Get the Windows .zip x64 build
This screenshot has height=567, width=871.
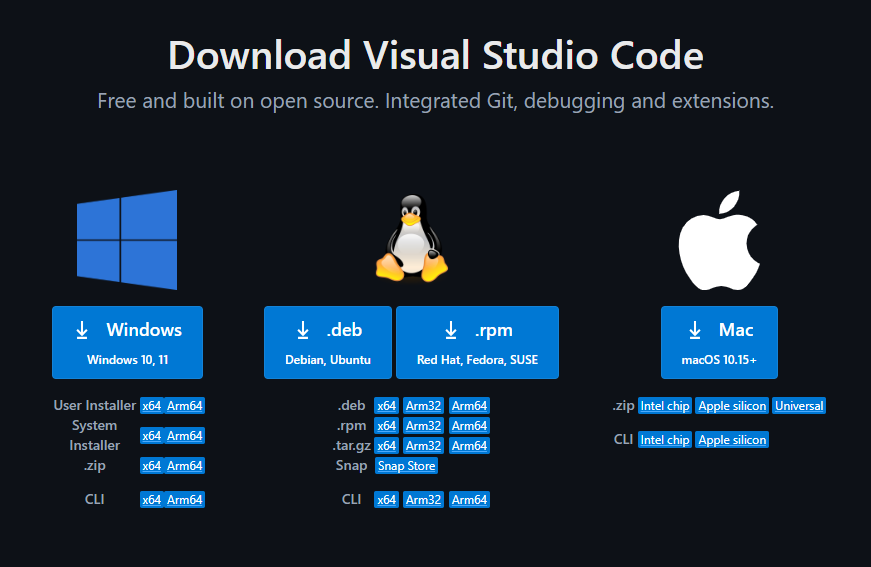click(x=152, y=466)
